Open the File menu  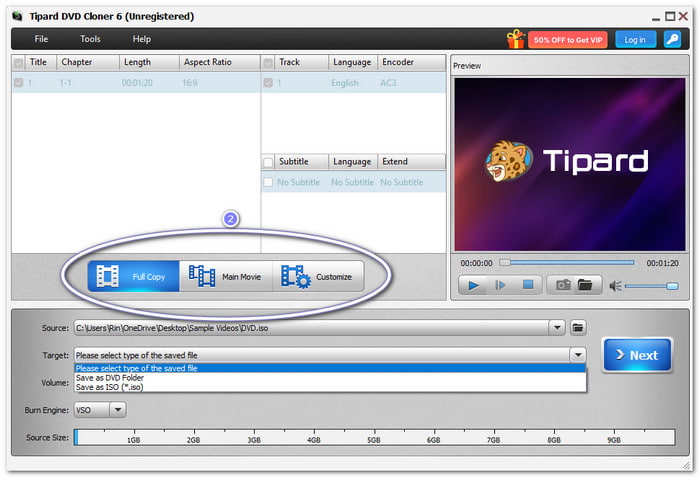point(41,39)
